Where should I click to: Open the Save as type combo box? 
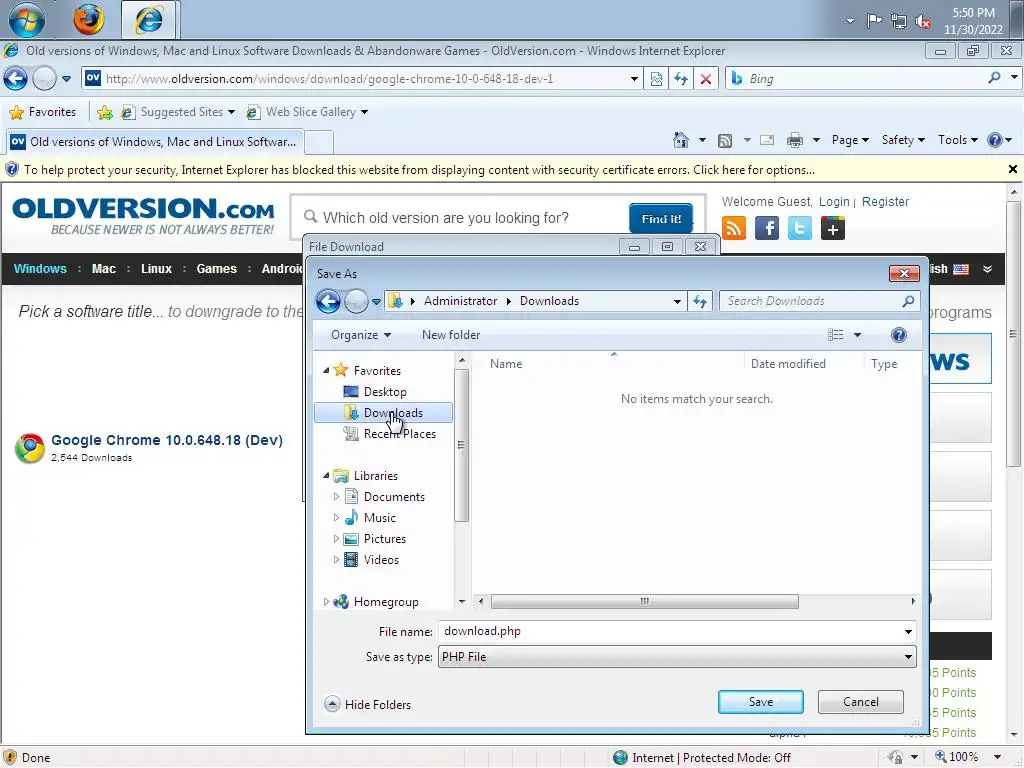677,657
